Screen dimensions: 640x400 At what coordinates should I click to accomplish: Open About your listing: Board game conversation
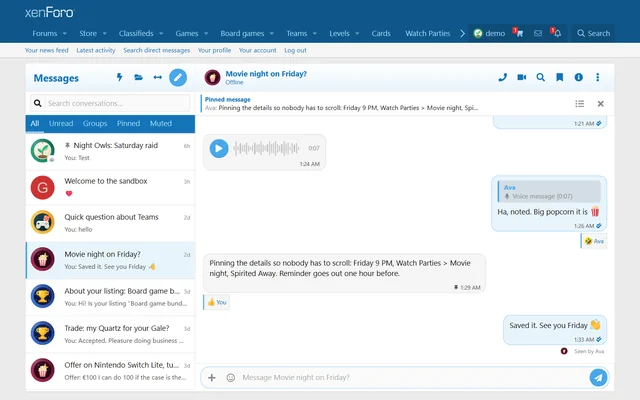point(110,297)
